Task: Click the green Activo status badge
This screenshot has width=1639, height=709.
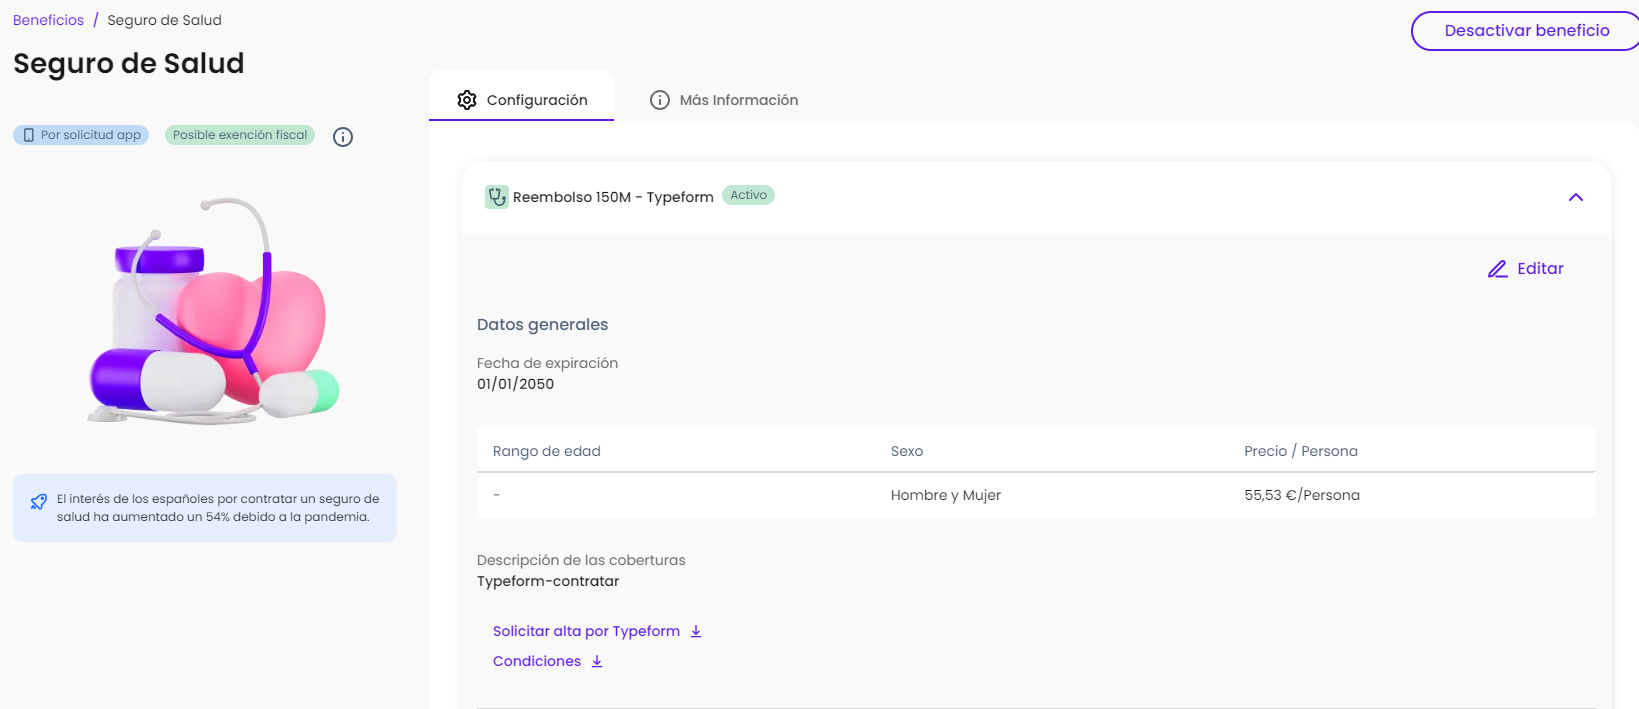Action: click(748, 196)
